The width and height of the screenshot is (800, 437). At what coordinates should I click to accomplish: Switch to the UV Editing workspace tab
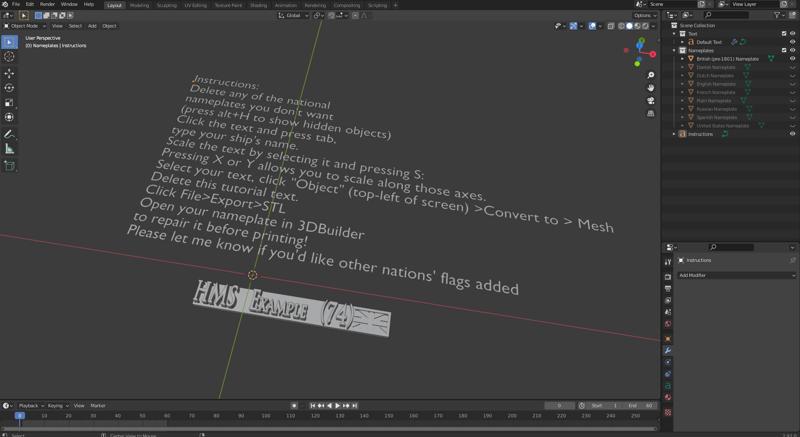195,5
